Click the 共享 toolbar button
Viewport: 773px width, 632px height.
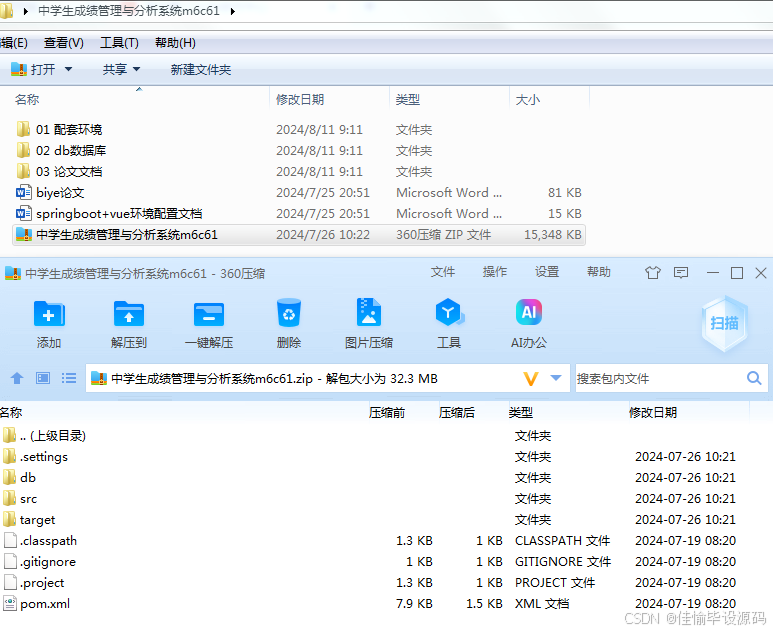tap(115, 70)
